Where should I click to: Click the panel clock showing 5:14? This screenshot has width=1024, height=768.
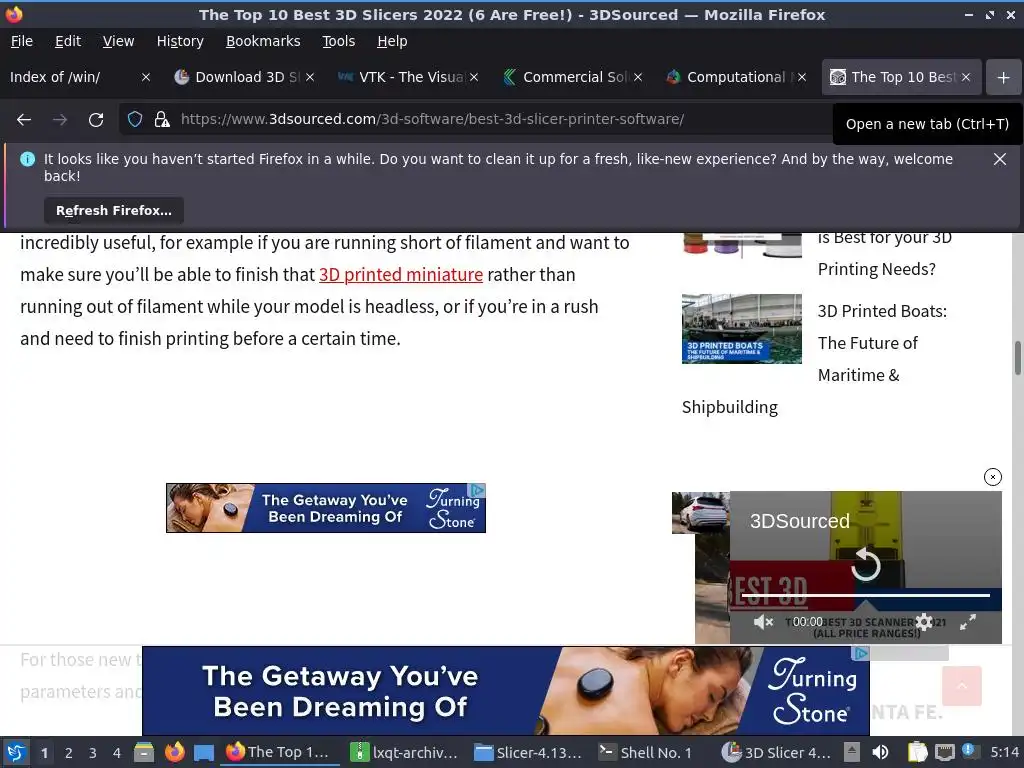pyautogui.click(x=1004, y=752)
